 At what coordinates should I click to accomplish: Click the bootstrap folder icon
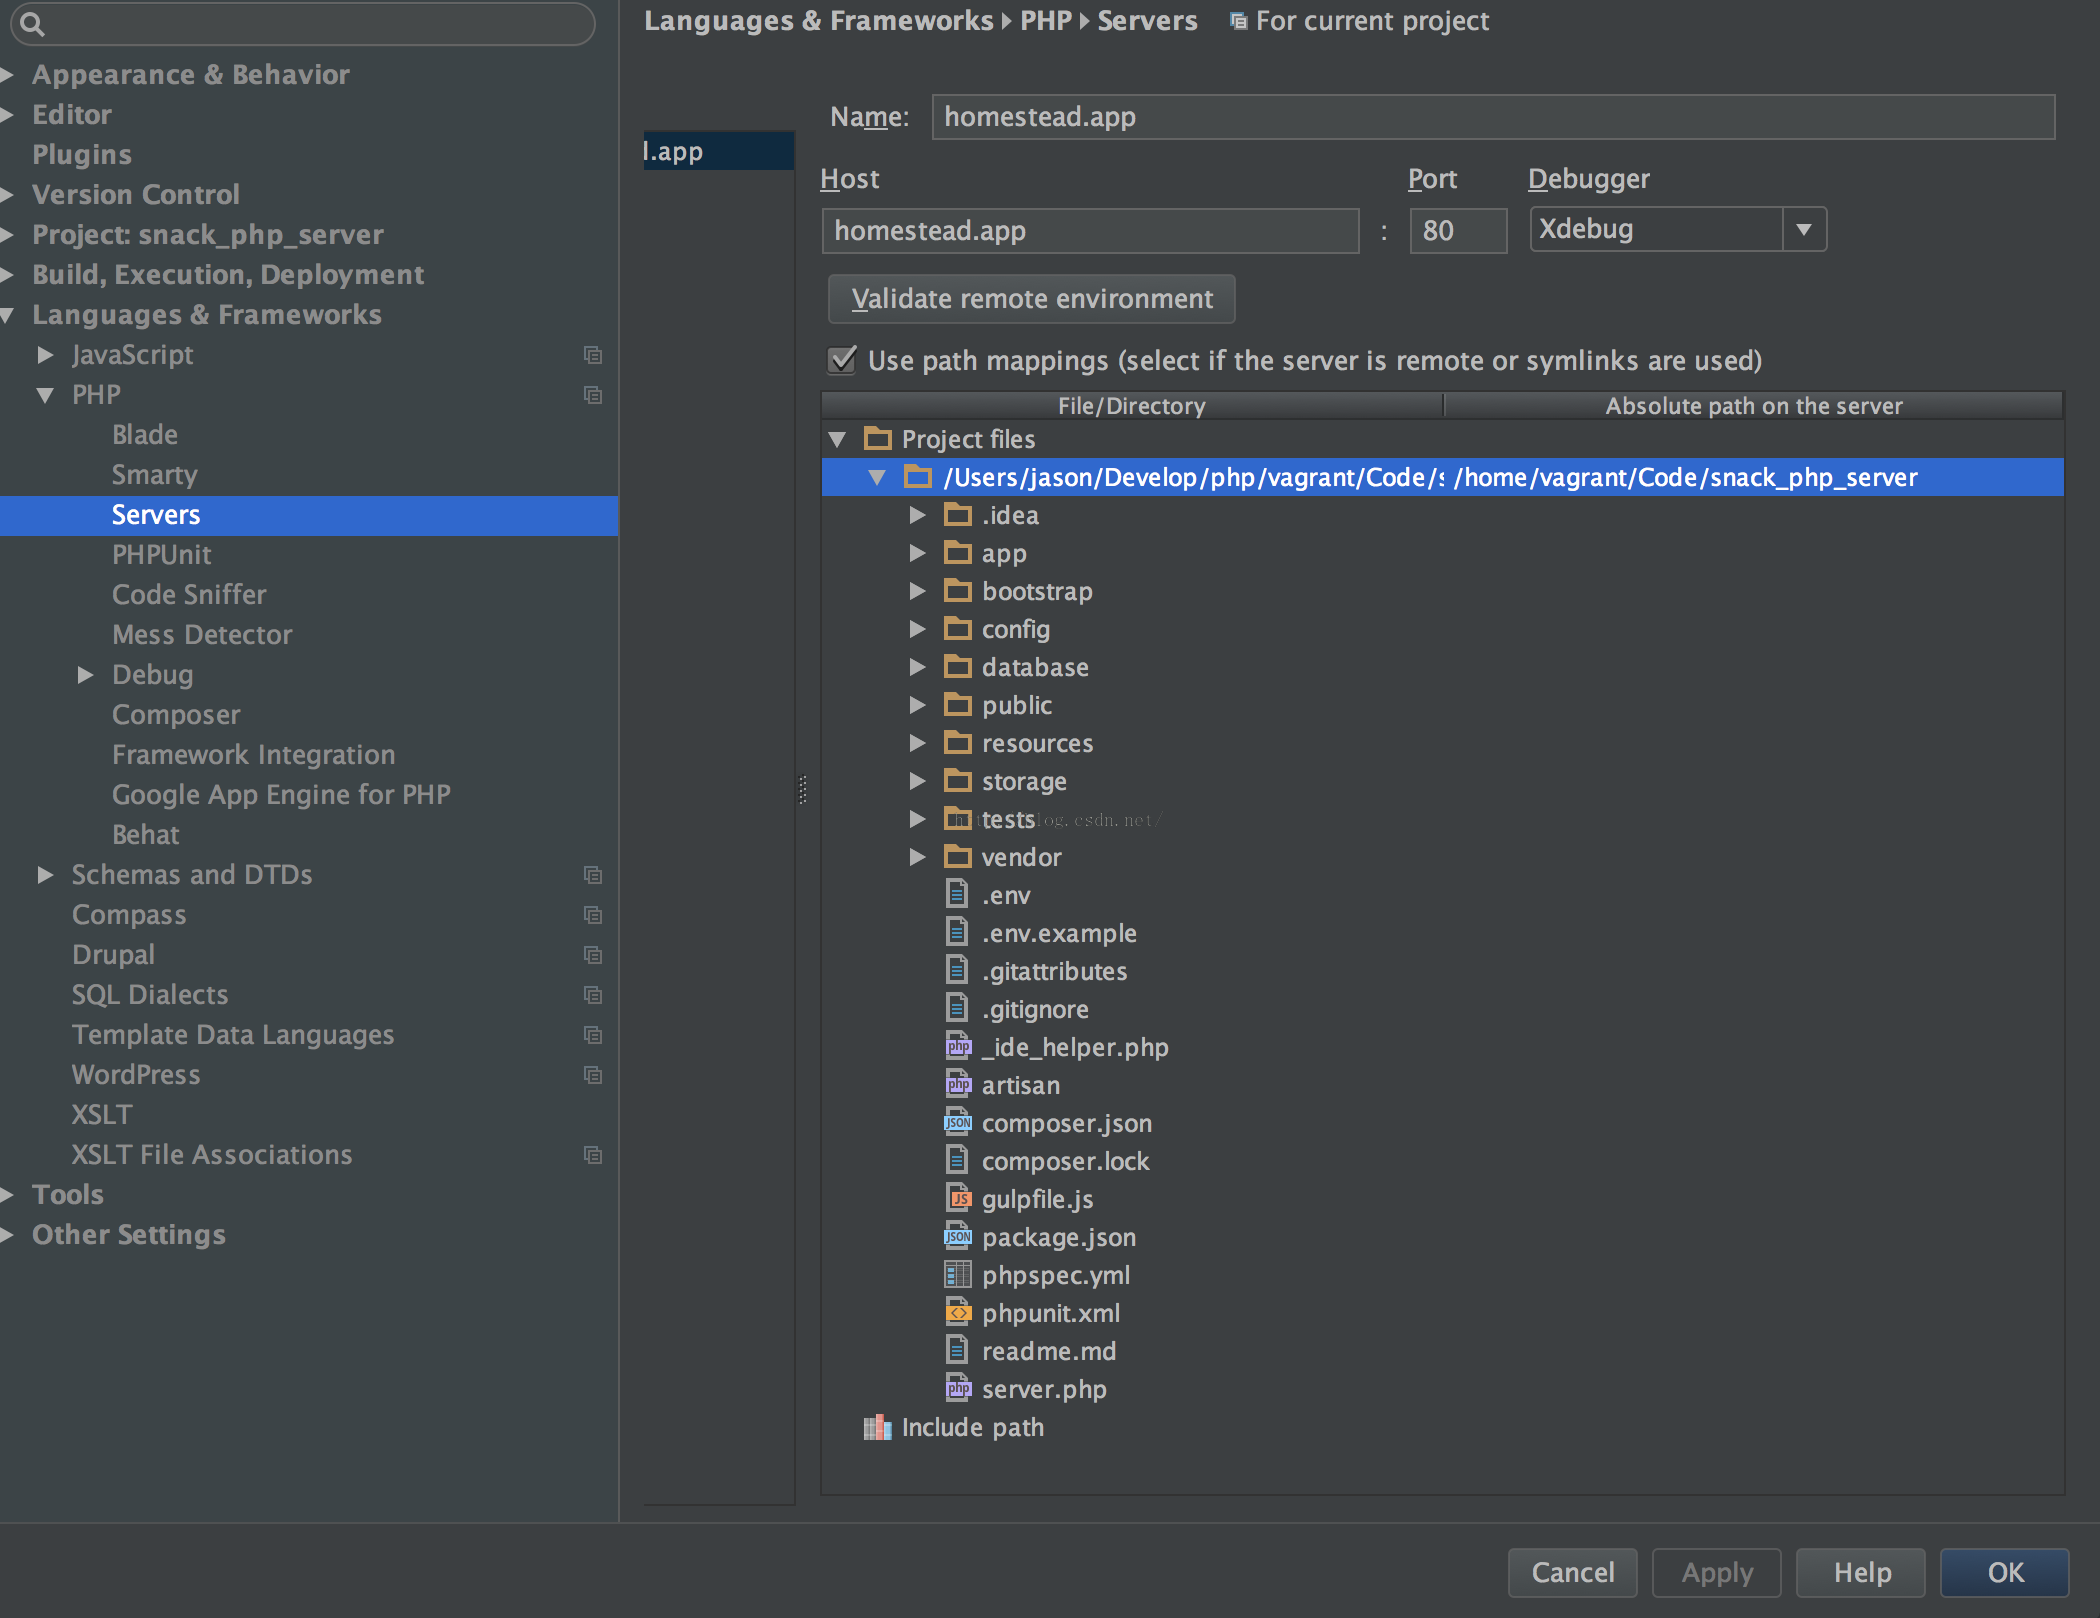[958, 590]
